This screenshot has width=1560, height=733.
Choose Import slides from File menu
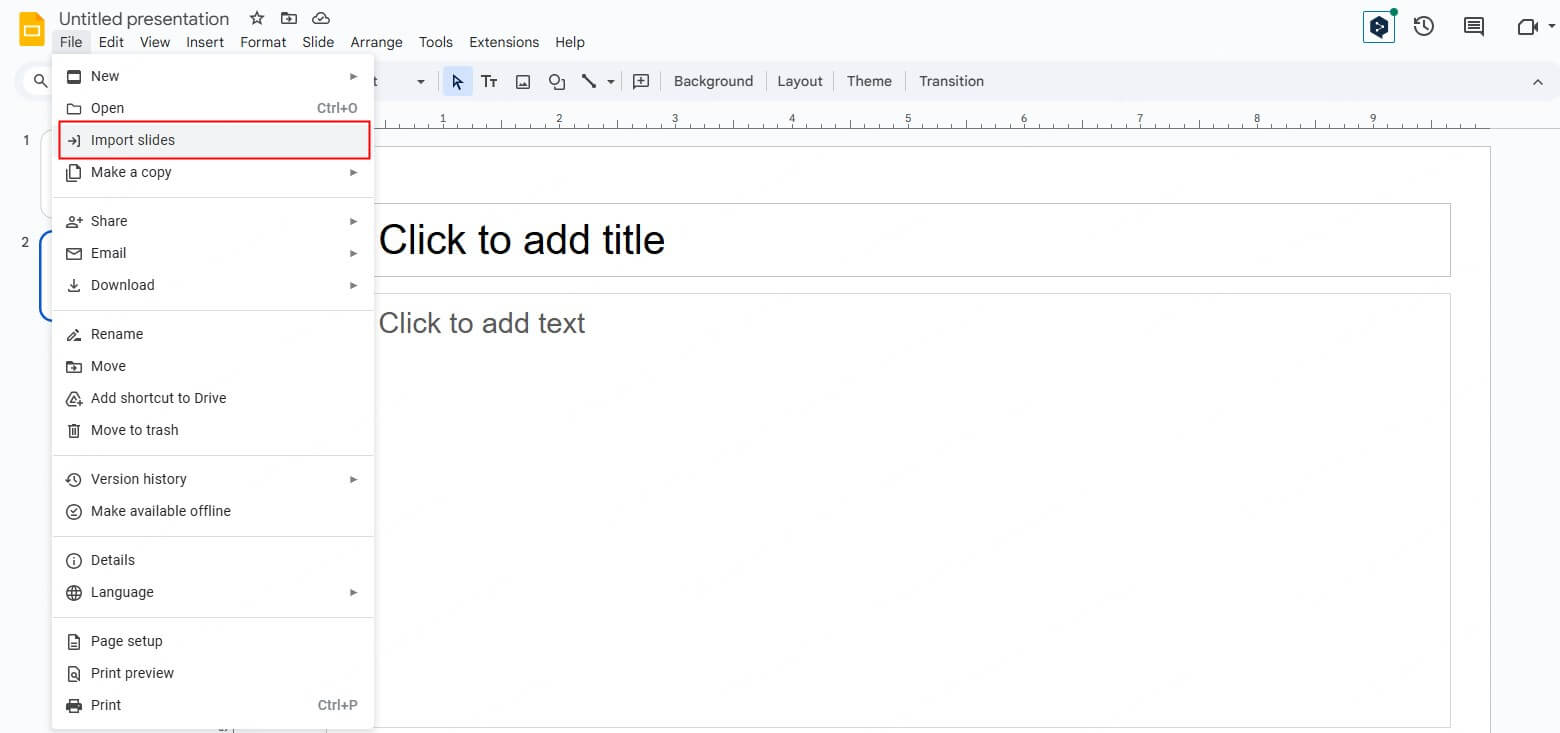pyautogui.click(x=133, y=140)
